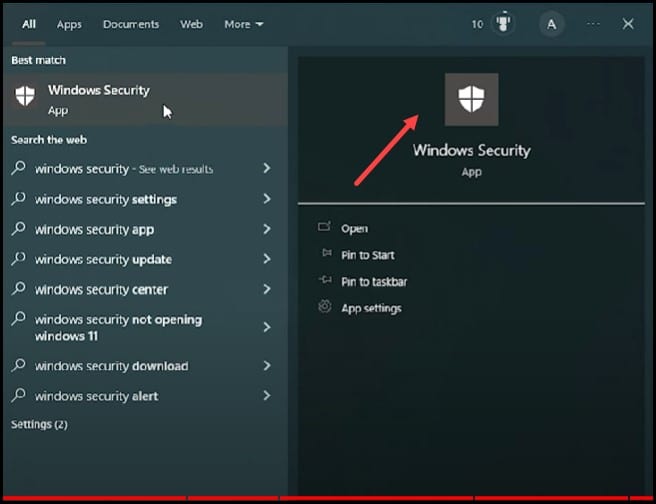656x504 pixels.
Task: Expand the More dropdown
Action: [x=243, y=24]
